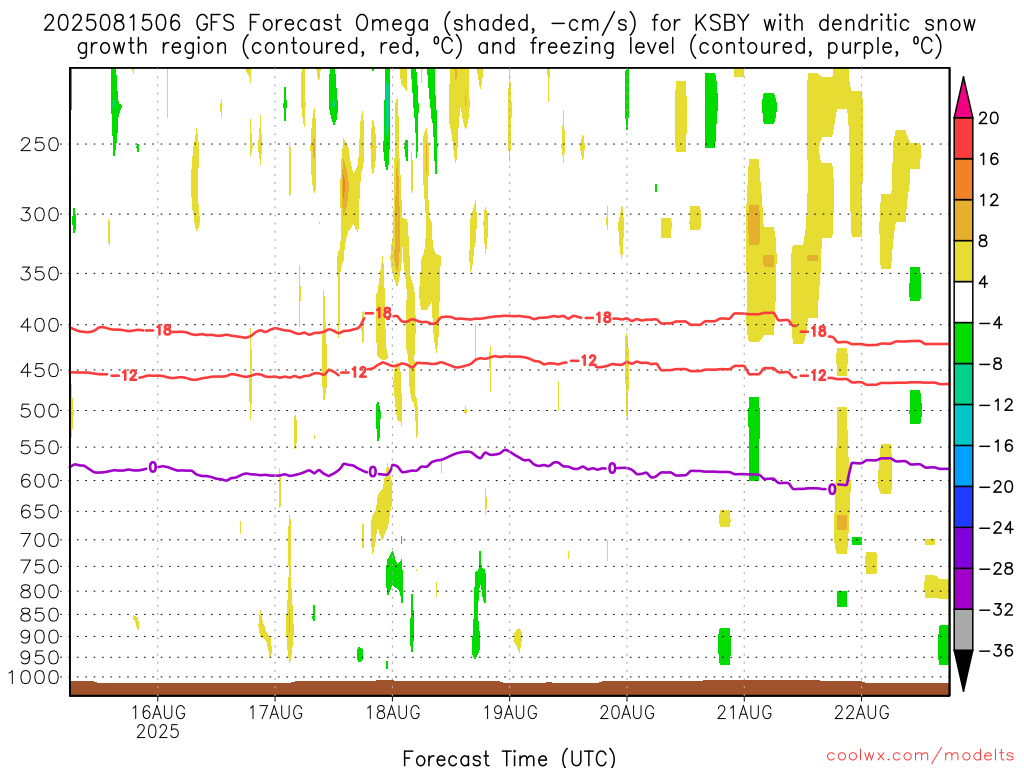Click the 450 pressure axis label
1024x768 pixels.
(x=40, y=370)
